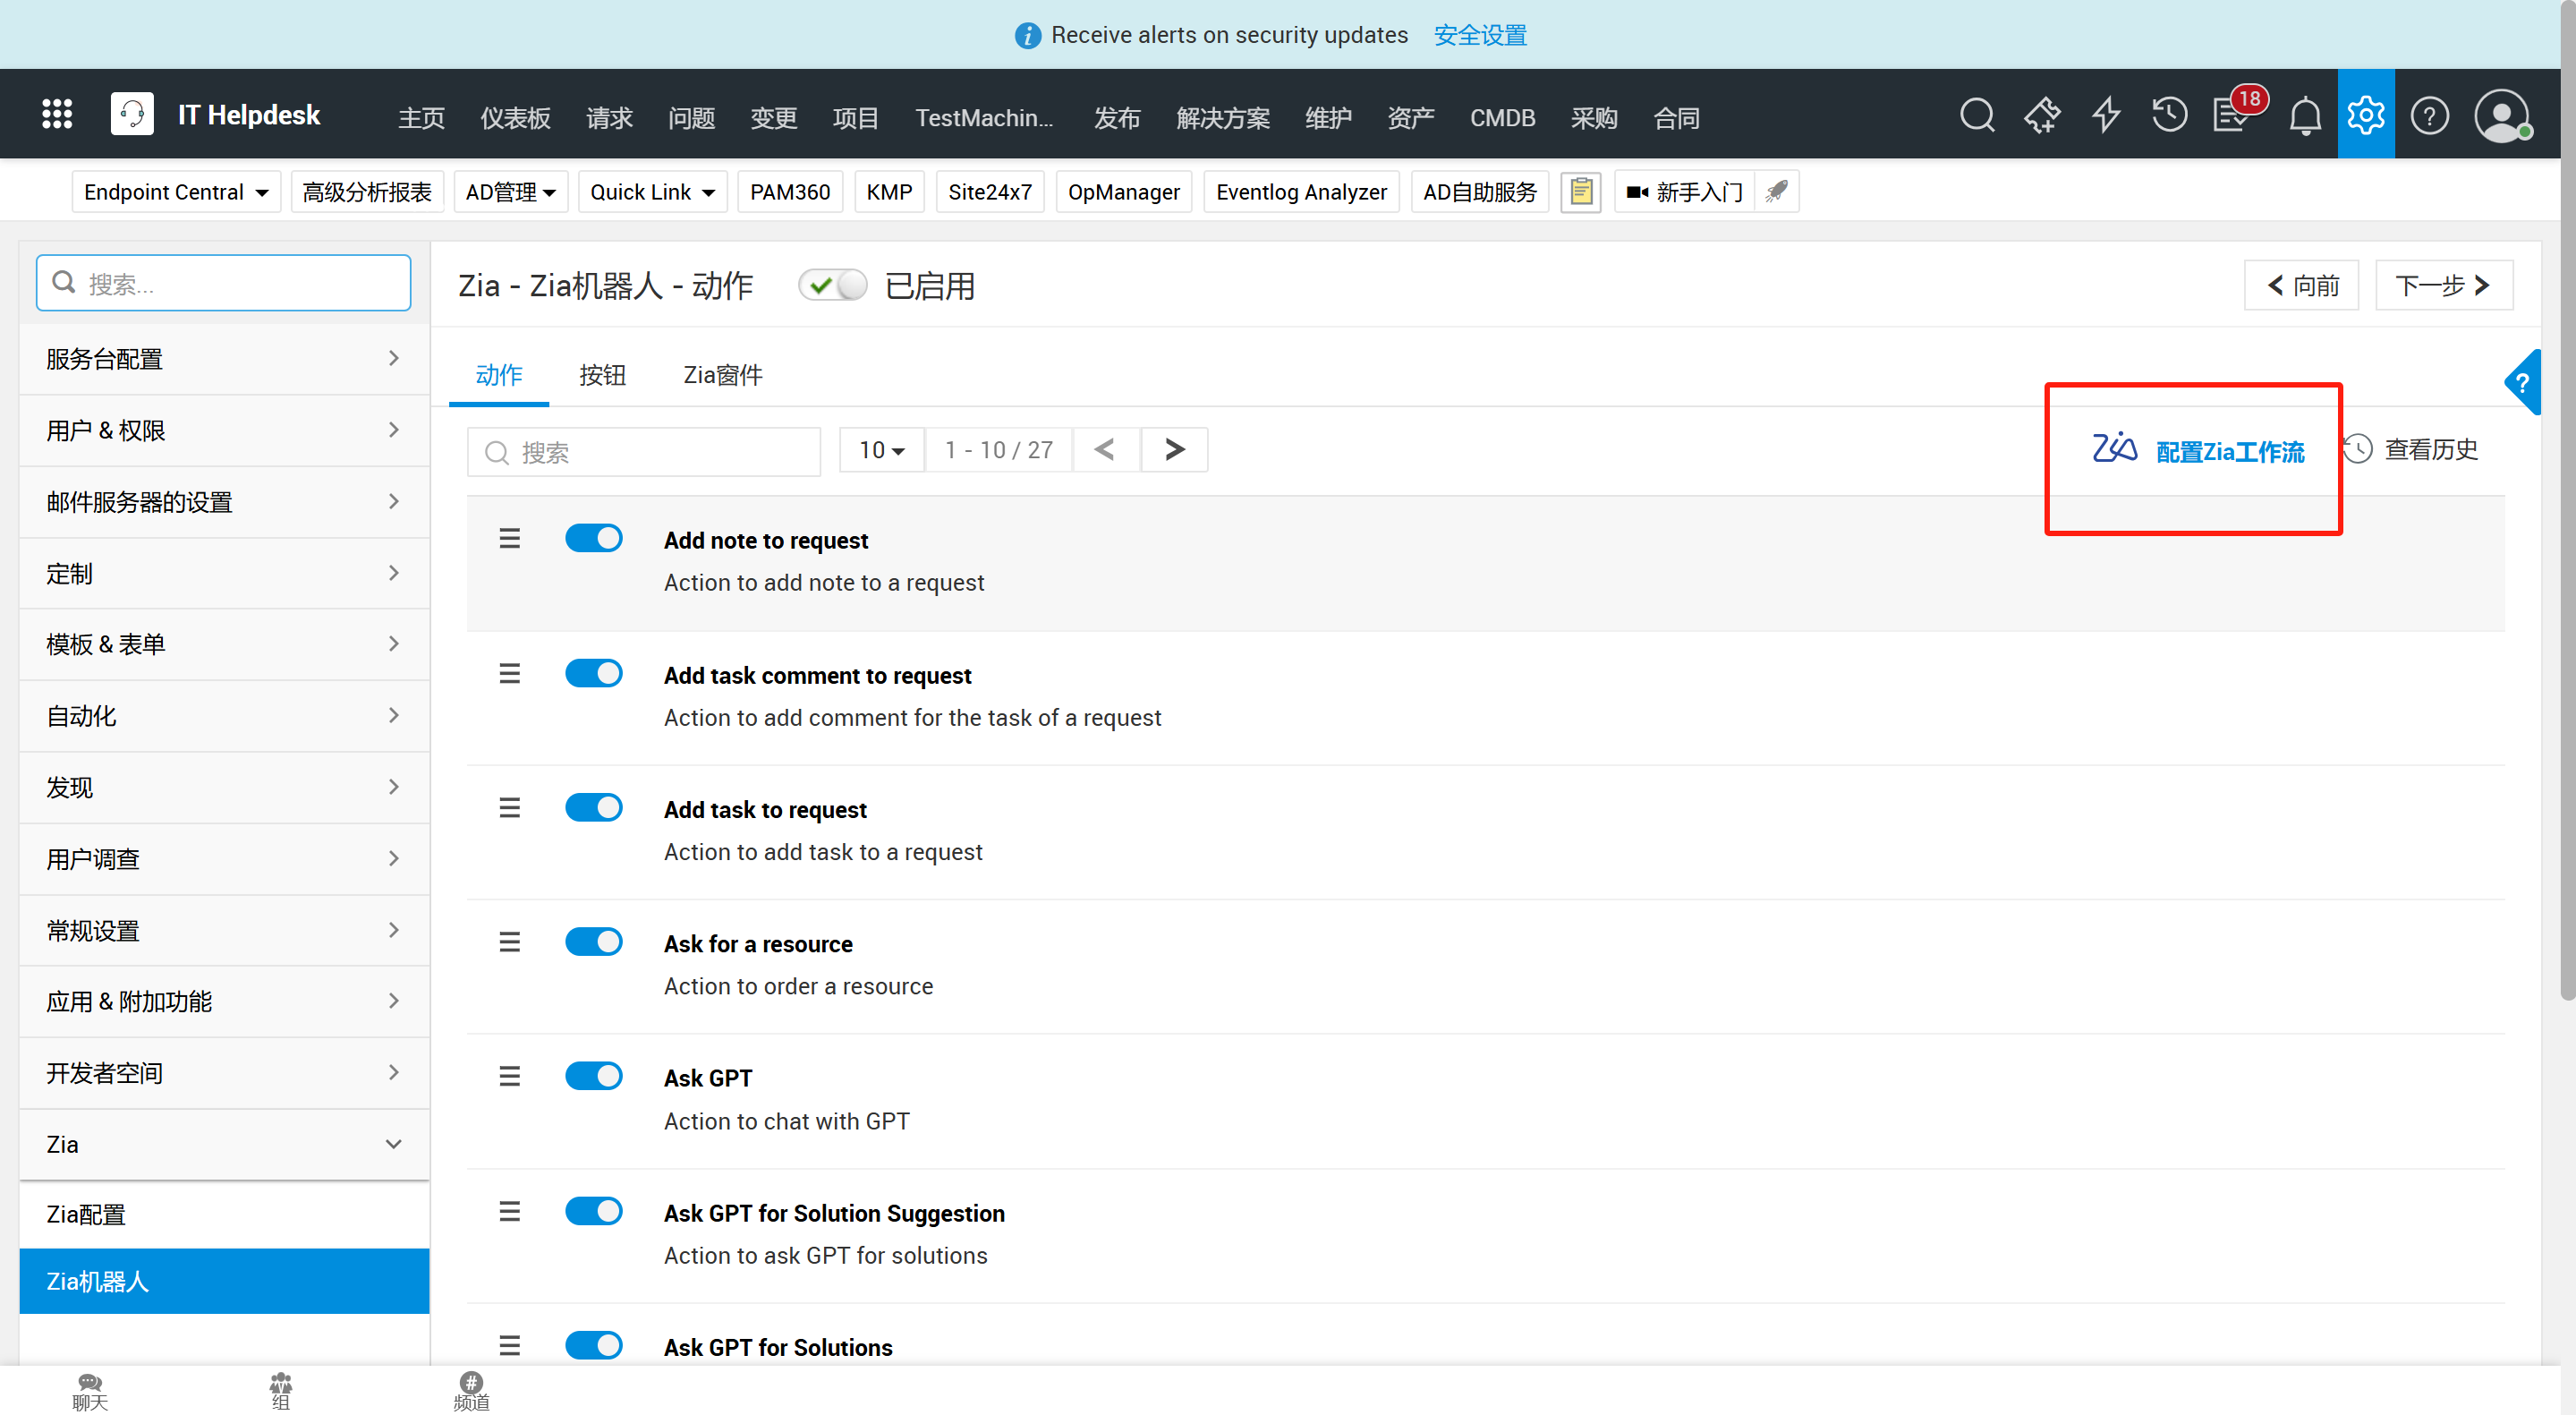Toggle off the Ask GPT action
The image size is (2576, 1415).
tap(593, 1076)
